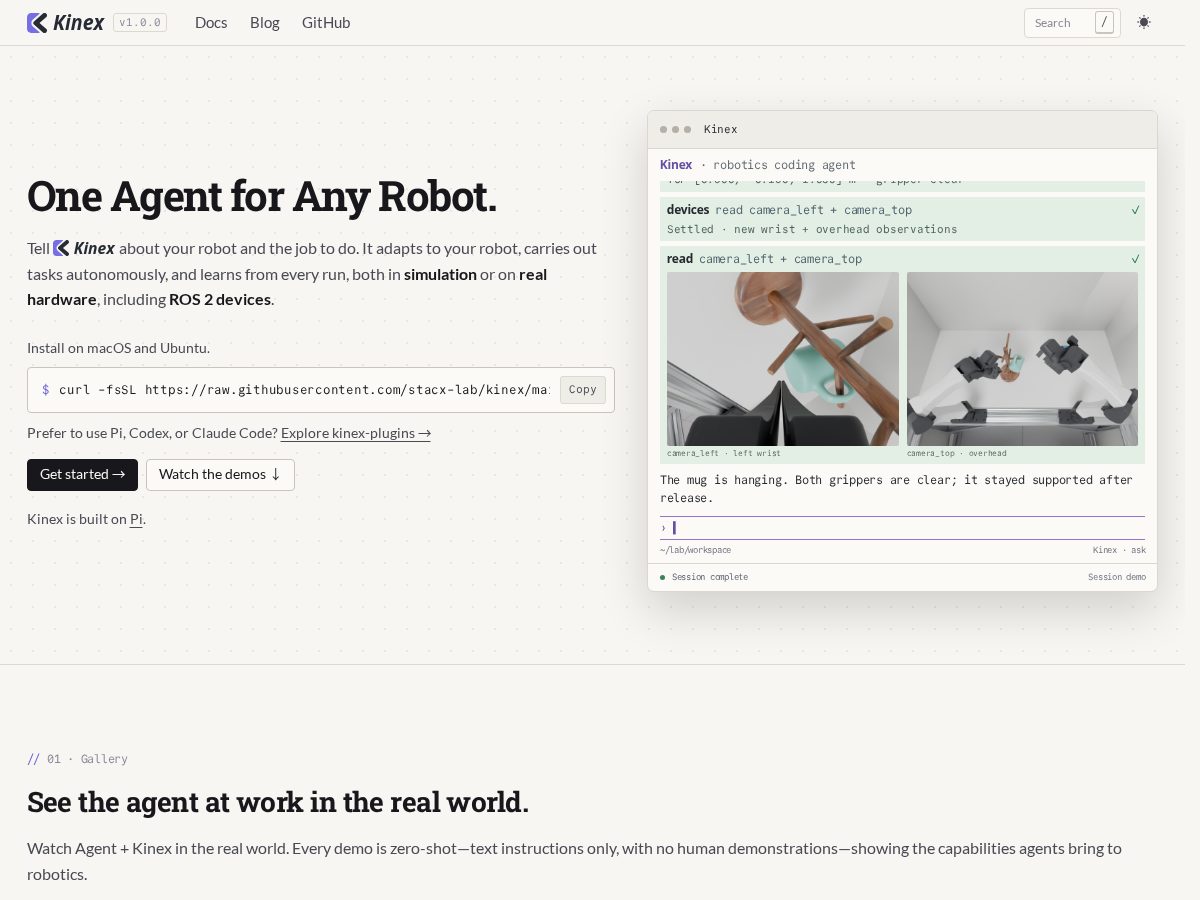The height and width of the screenshot is (900, 1200).
Task: Follow the Pi link
Action: (136, 519)
